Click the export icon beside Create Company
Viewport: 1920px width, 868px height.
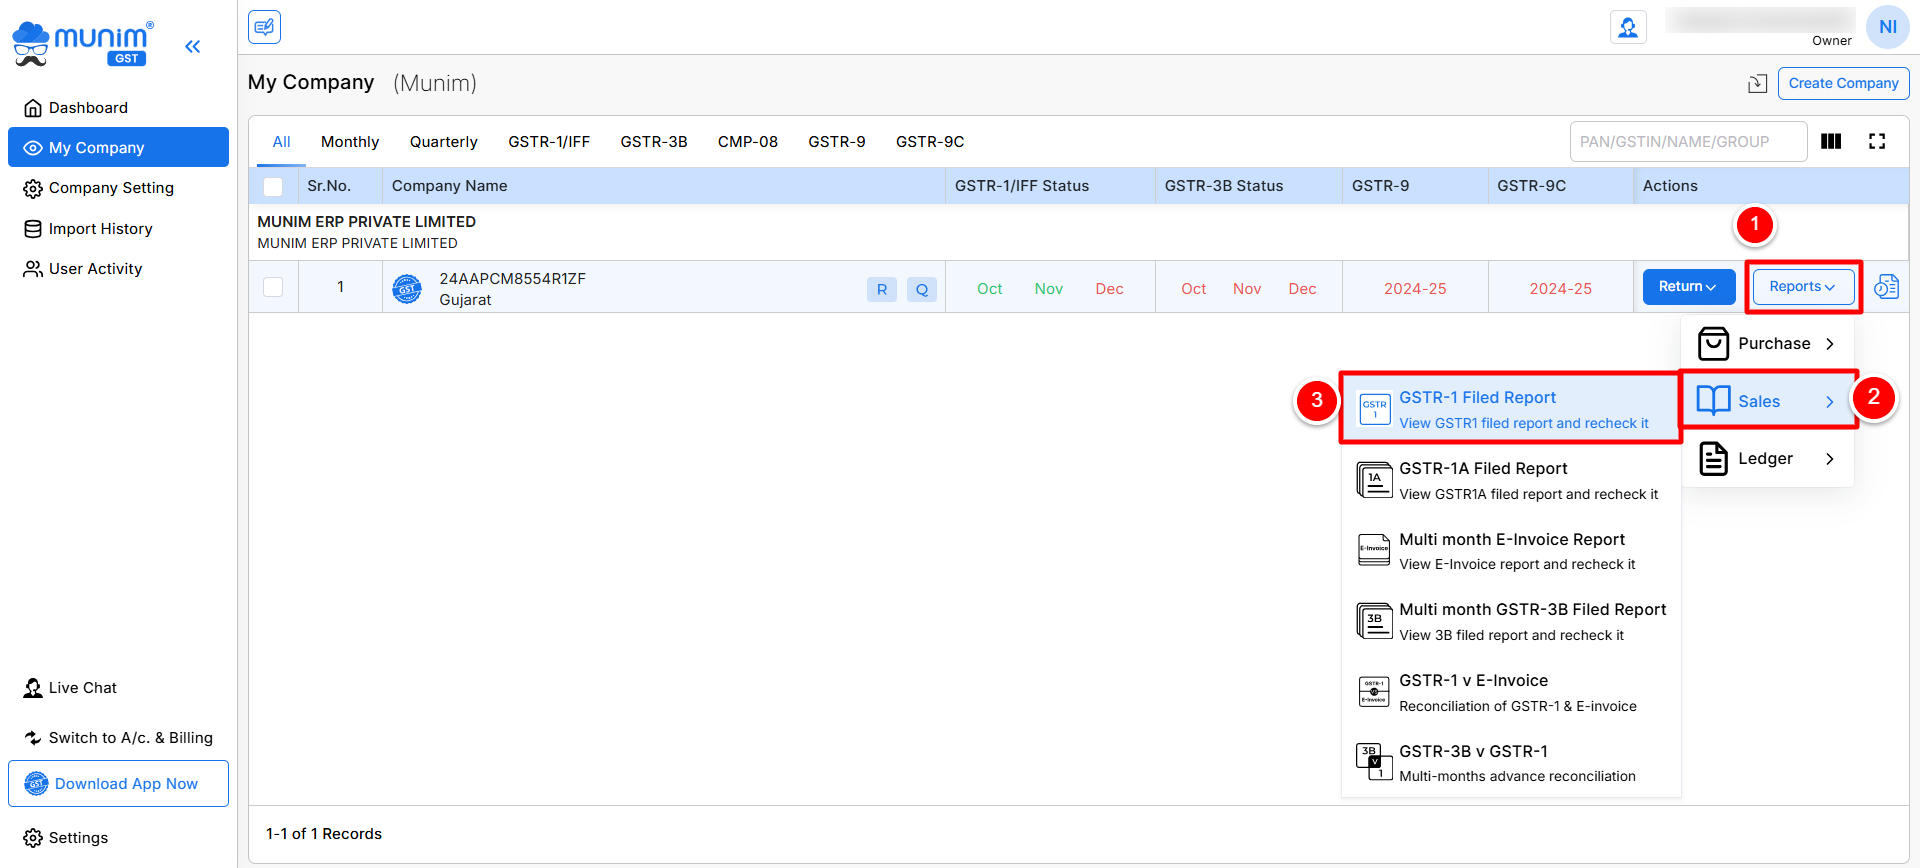click(1757, 84)
